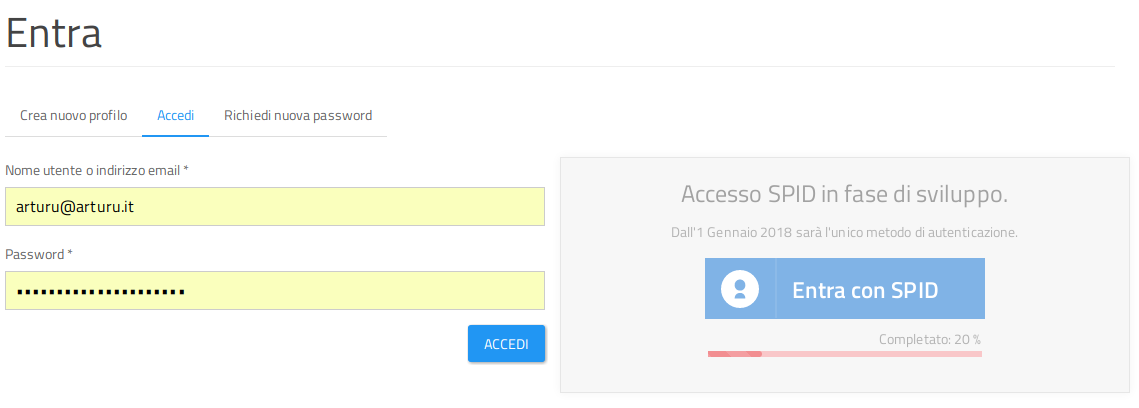Click the SPID user avatar icon
This screenshot has height=408, width=1139.
(x=740, y=289)
